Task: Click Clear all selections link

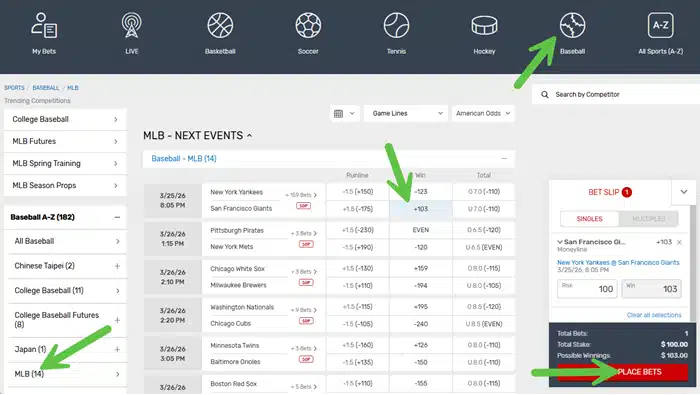Action: coord(654,315)
